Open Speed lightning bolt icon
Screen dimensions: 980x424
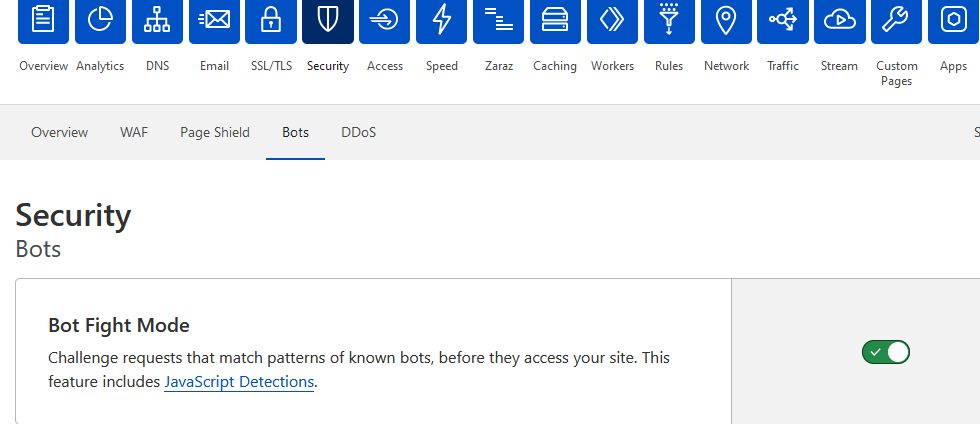(441, 20)
